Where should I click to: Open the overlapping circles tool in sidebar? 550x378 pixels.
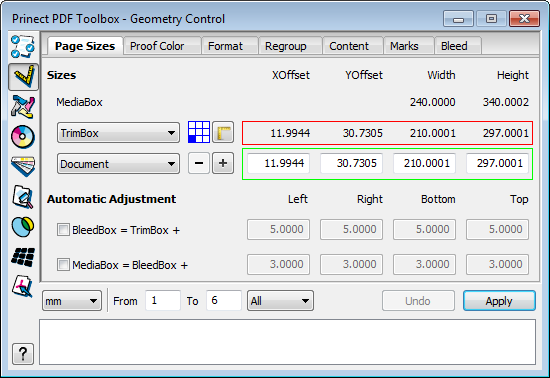pos(23,227)
